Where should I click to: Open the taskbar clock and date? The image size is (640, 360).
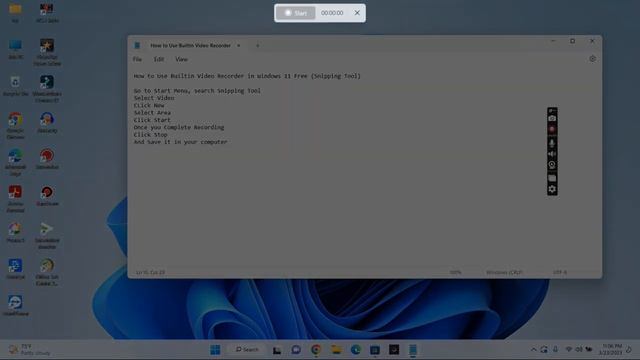pos(611,350)
